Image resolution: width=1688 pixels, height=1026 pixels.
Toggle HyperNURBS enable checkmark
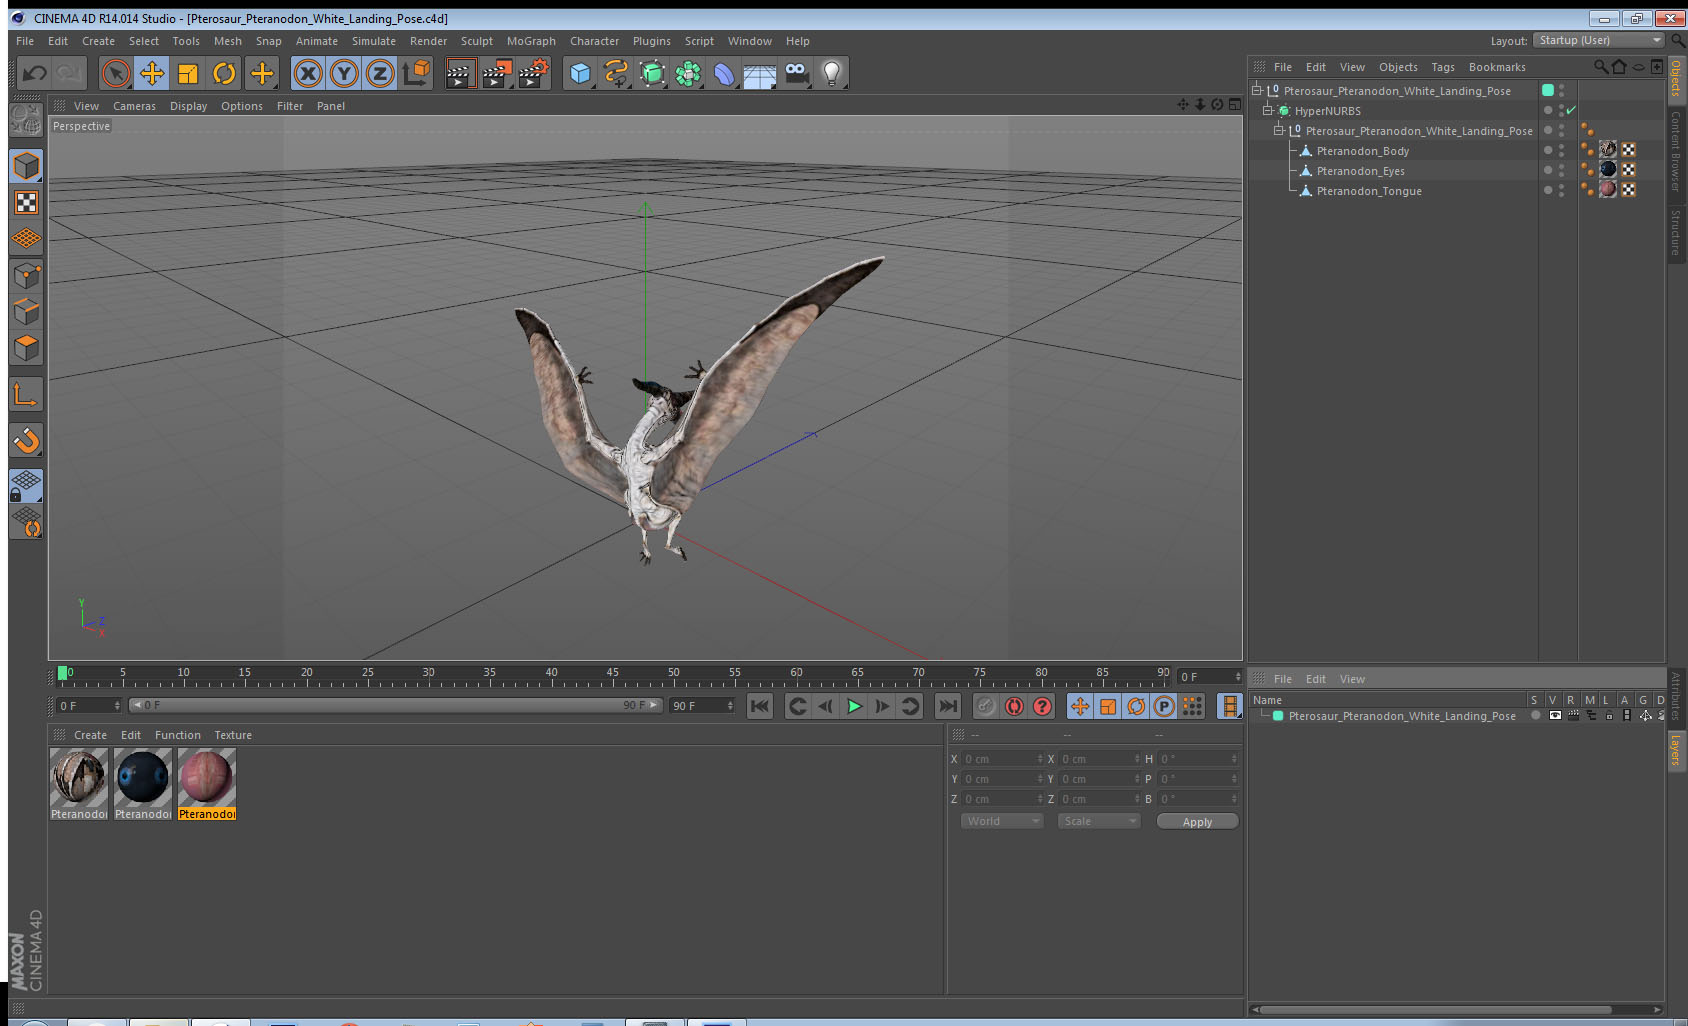(1572, 110)
